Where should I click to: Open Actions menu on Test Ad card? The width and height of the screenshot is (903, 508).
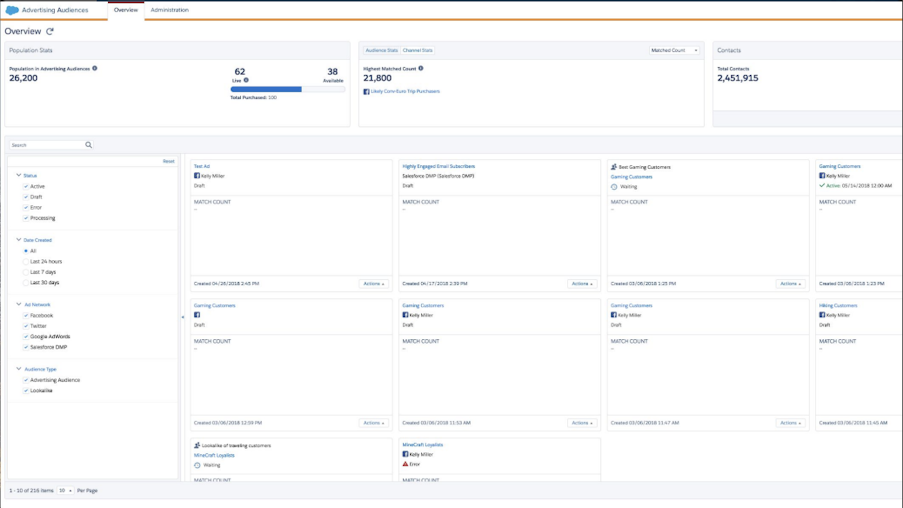[374, 283]
